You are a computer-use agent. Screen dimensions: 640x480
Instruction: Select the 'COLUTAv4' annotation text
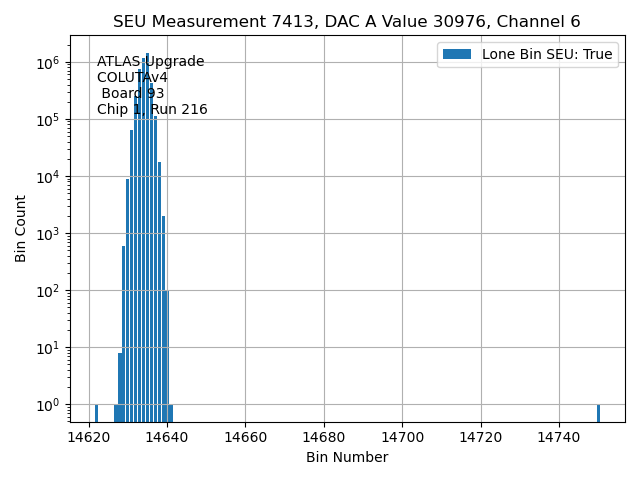132,78
